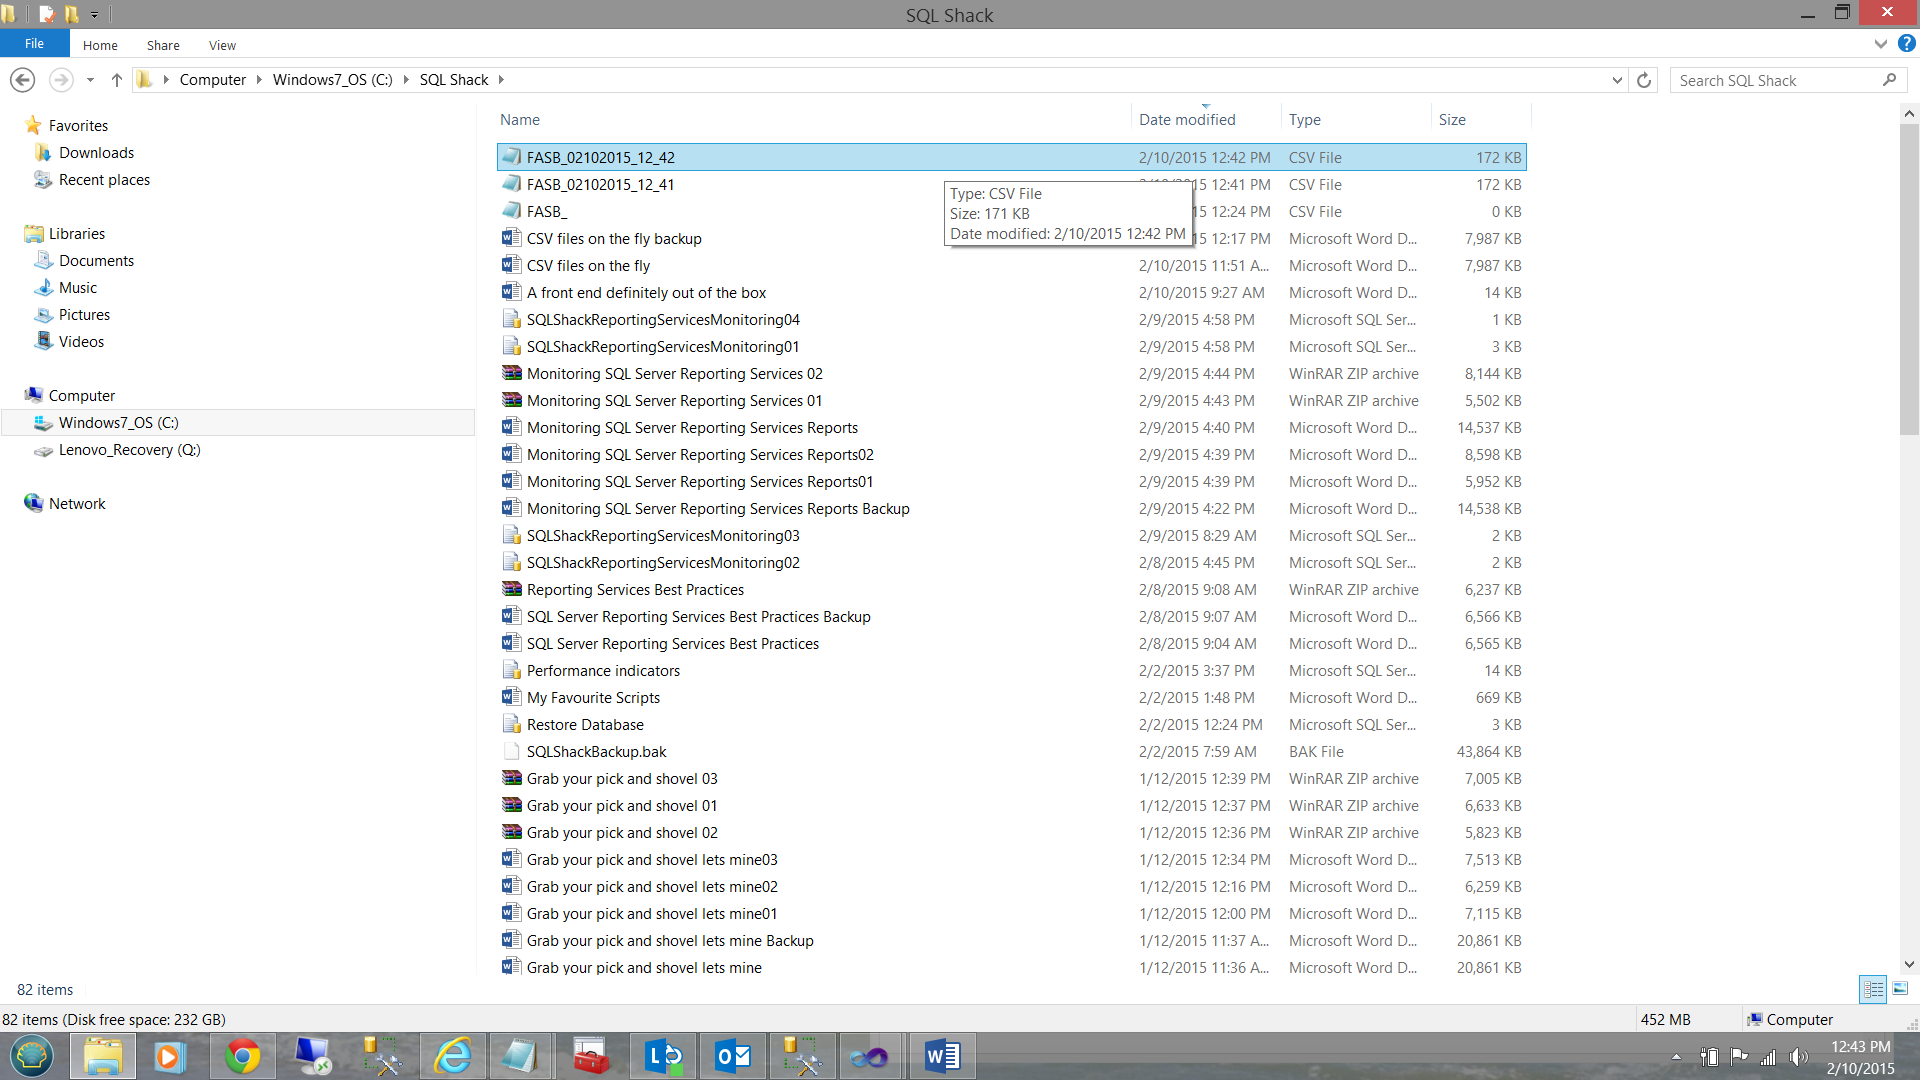Switch to large thumbnails view icon
The width and height of the screenshot is (1920, 1080).
[1900, 989]
